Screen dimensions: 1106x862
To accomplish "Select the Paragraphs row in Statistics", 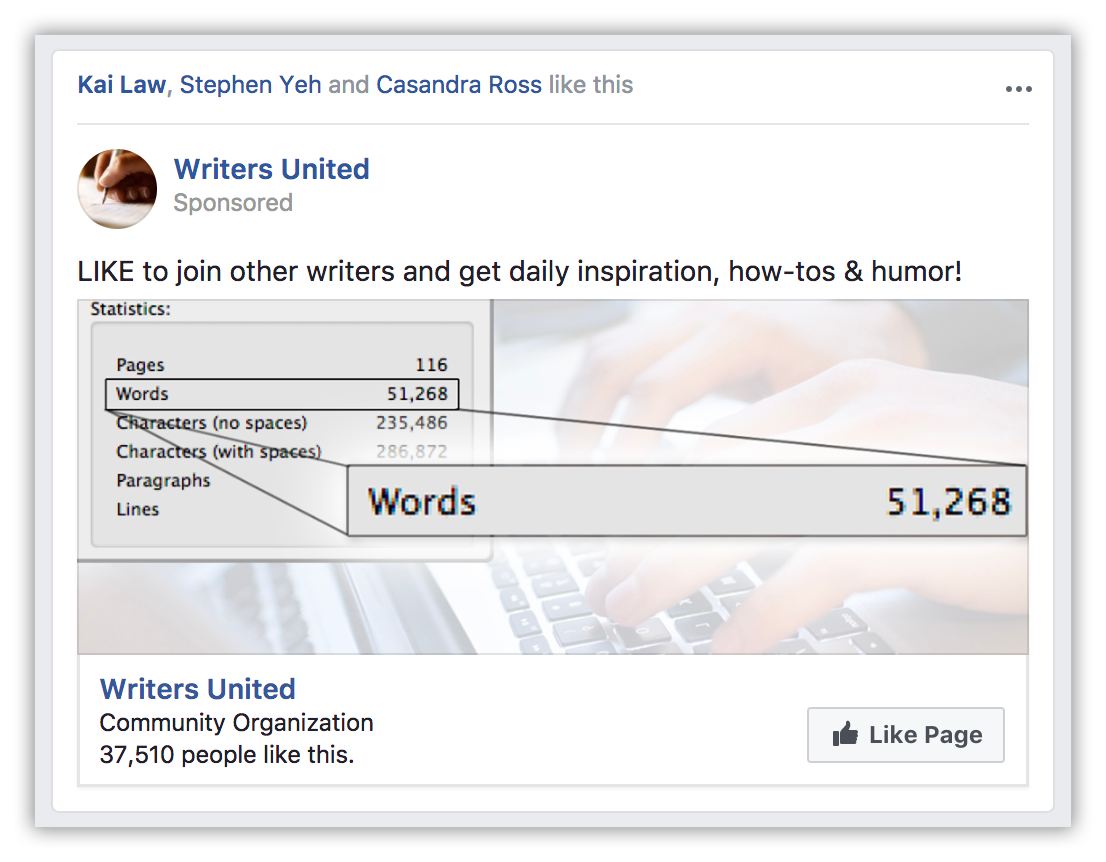I will (x=164, y=480).
